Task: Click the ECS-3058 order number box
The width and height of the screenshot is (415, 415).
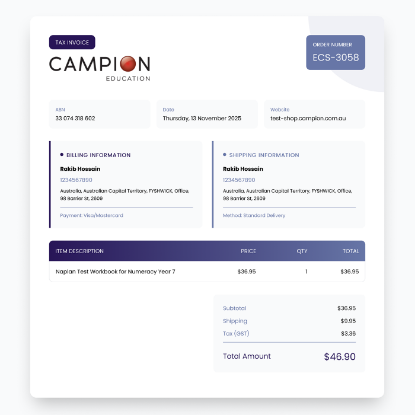Action: coord(335,52)
